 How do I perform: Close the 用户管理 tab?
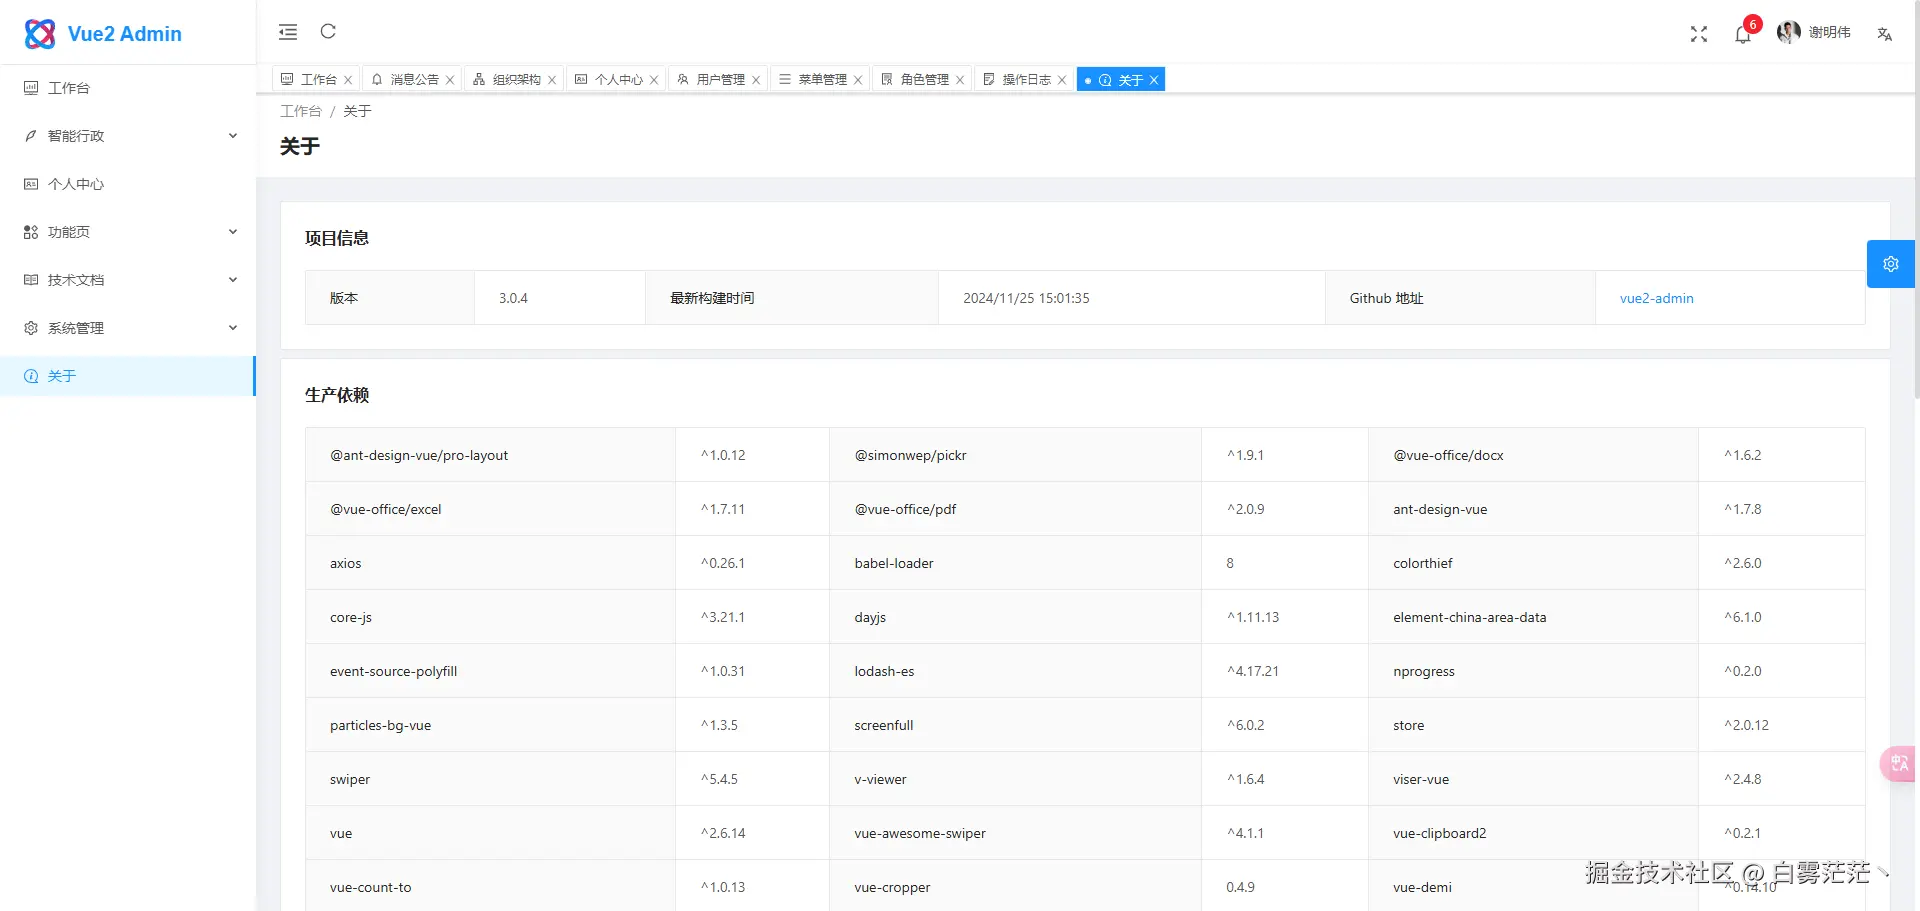tap(756, 80)
